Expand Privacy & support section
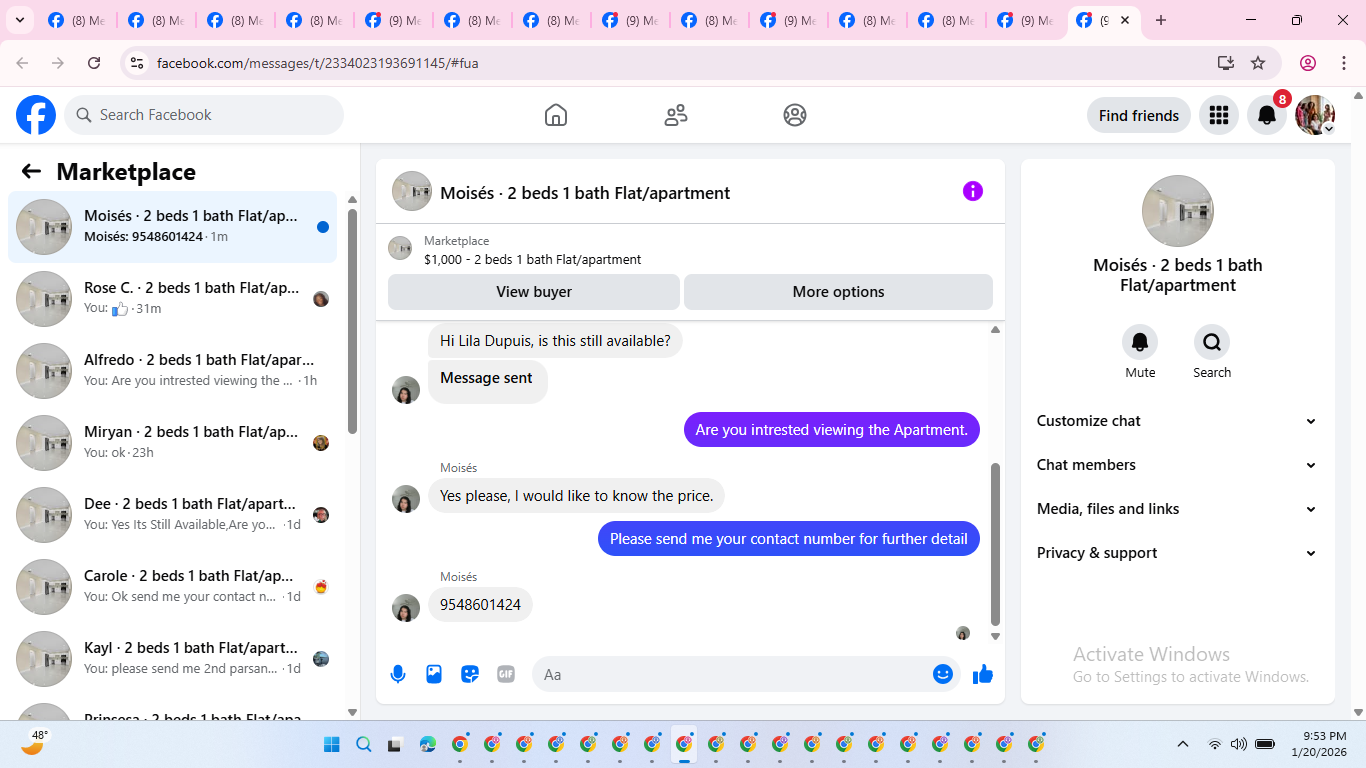This screenshot has width=1366, height=768. pyautogui.click(x=1177, y=553)
